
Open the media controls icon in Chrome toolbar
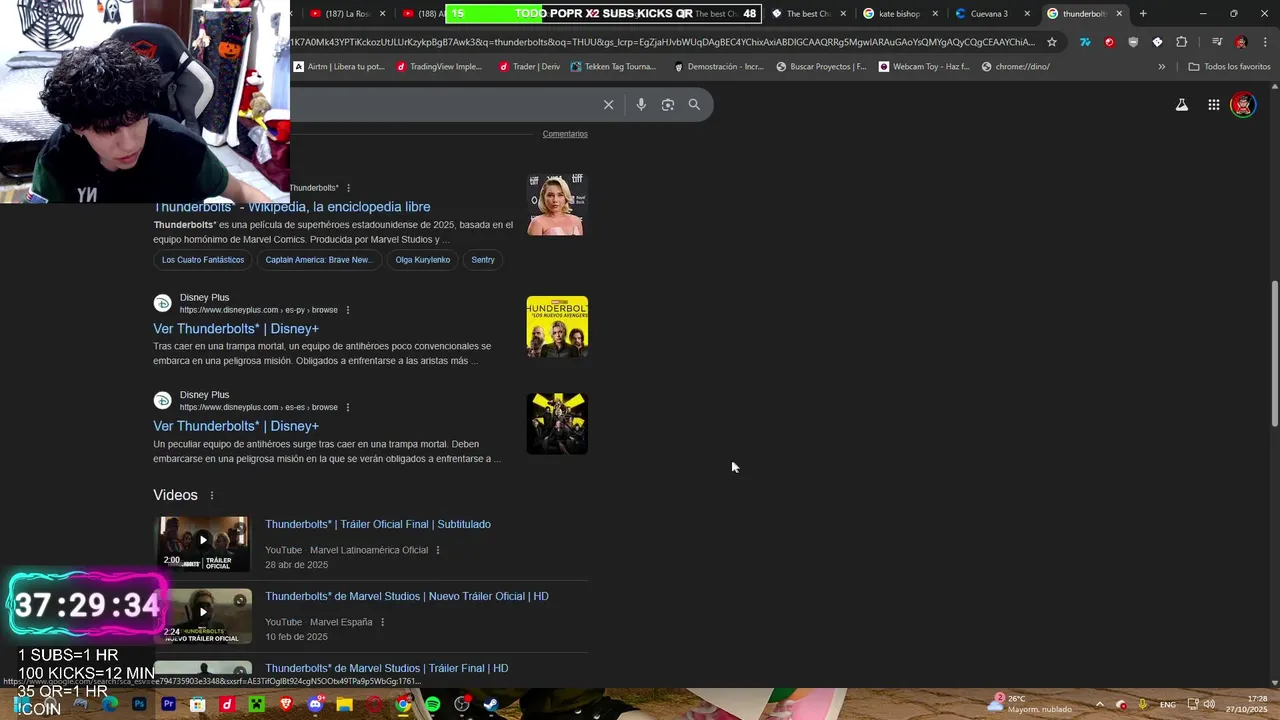click(1217, 42)
